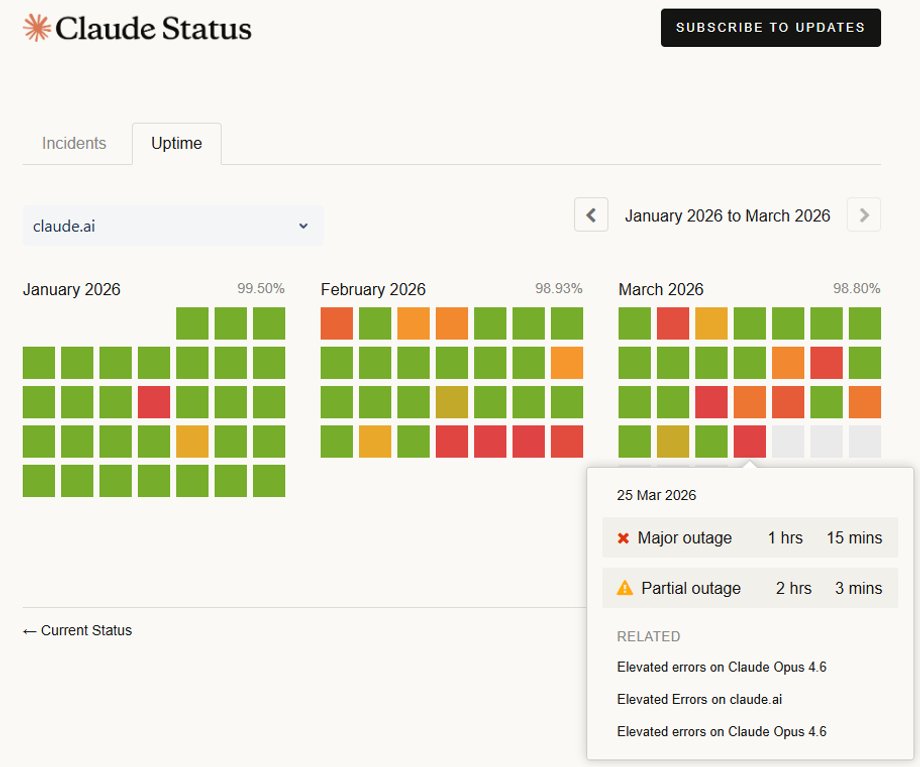Click the red March 25 day square
Image resolution: width=920 pixels, height=767 pixels.
click(750, 441)
